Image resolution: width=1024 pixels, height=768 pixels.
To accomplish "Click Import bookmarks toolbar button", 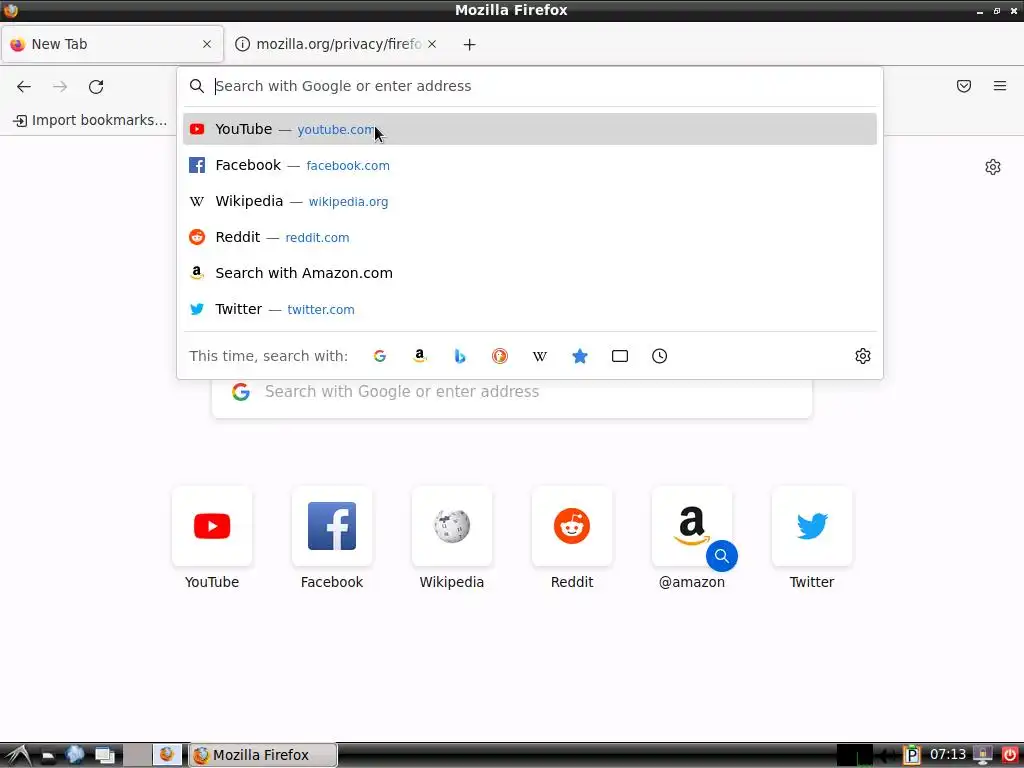I will (90, 120).
